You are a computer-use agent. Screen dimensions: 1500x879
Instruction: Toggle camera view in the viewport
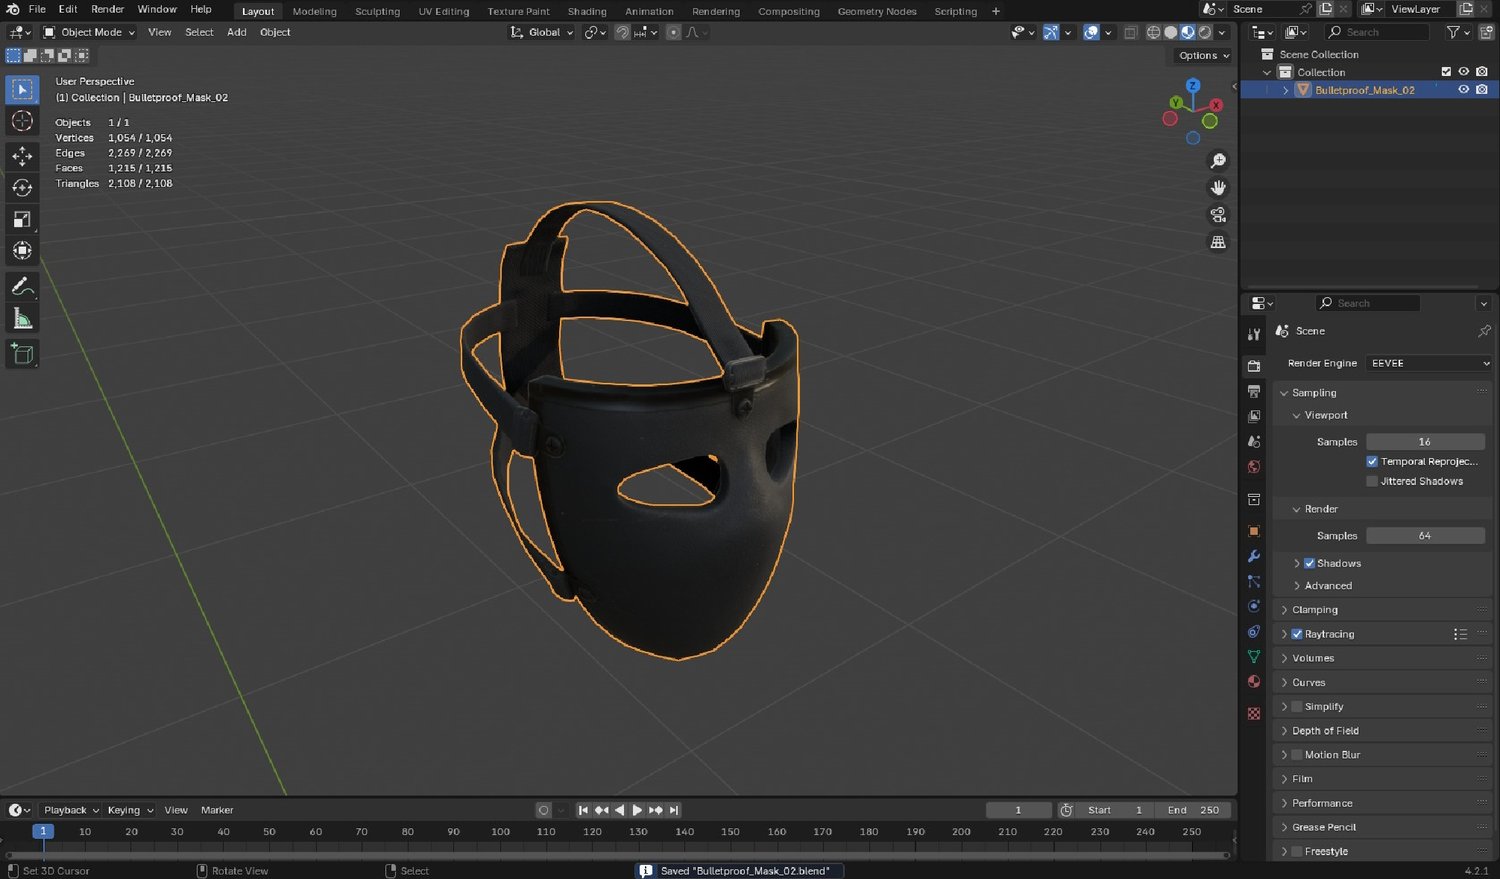[1218, 215]
